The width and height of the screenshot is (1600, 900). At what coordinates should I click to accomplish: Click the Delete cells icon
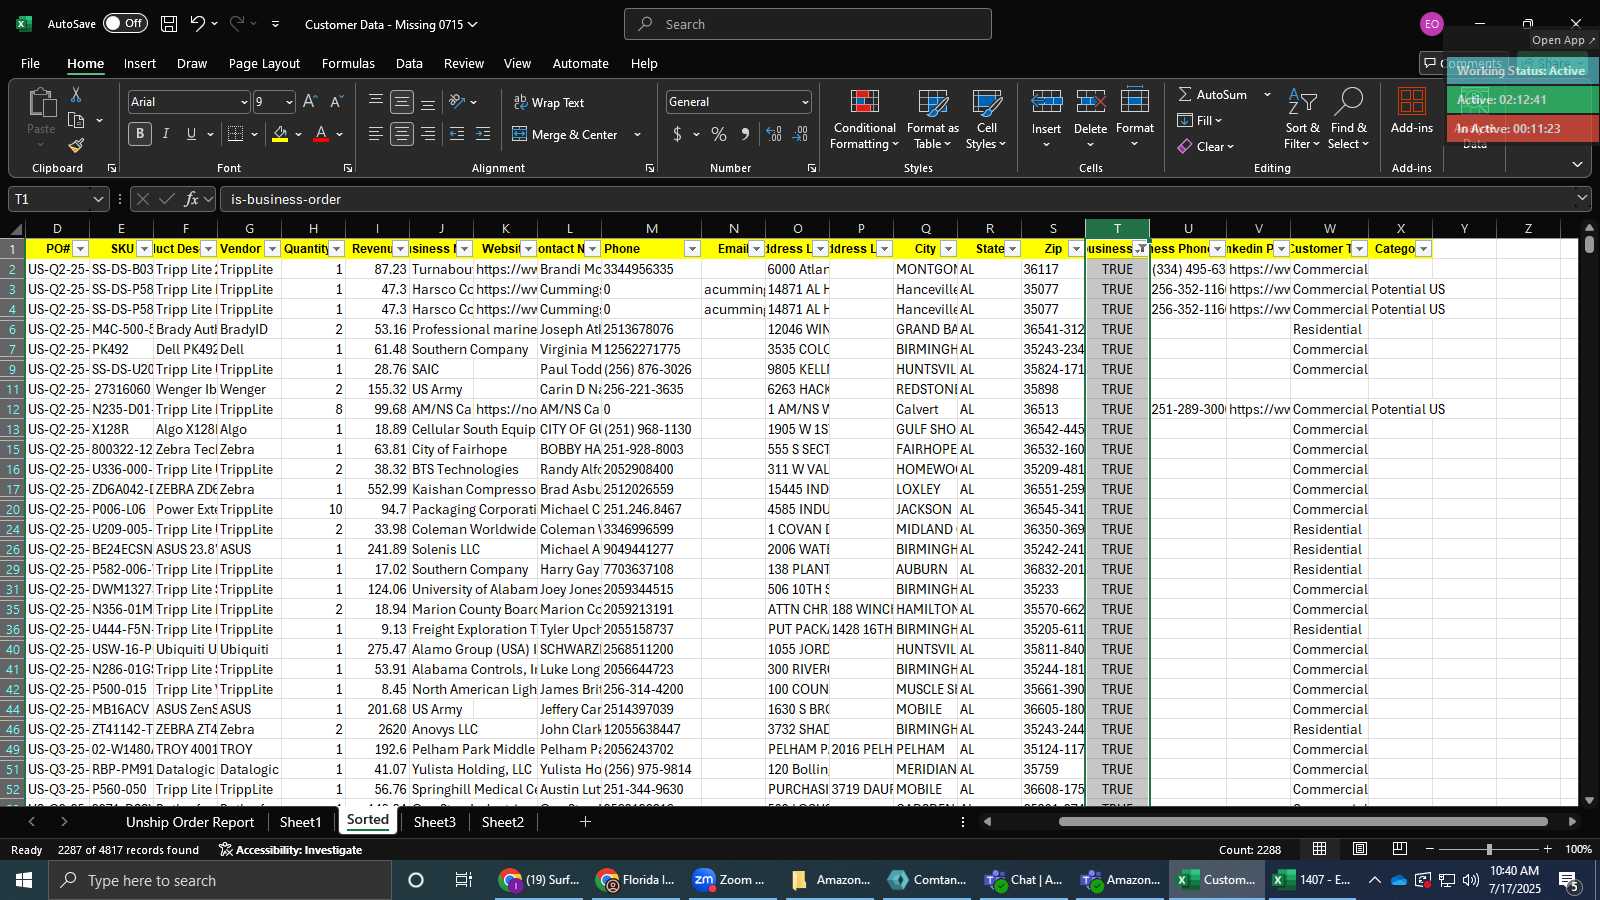(x=1090, y=102)
